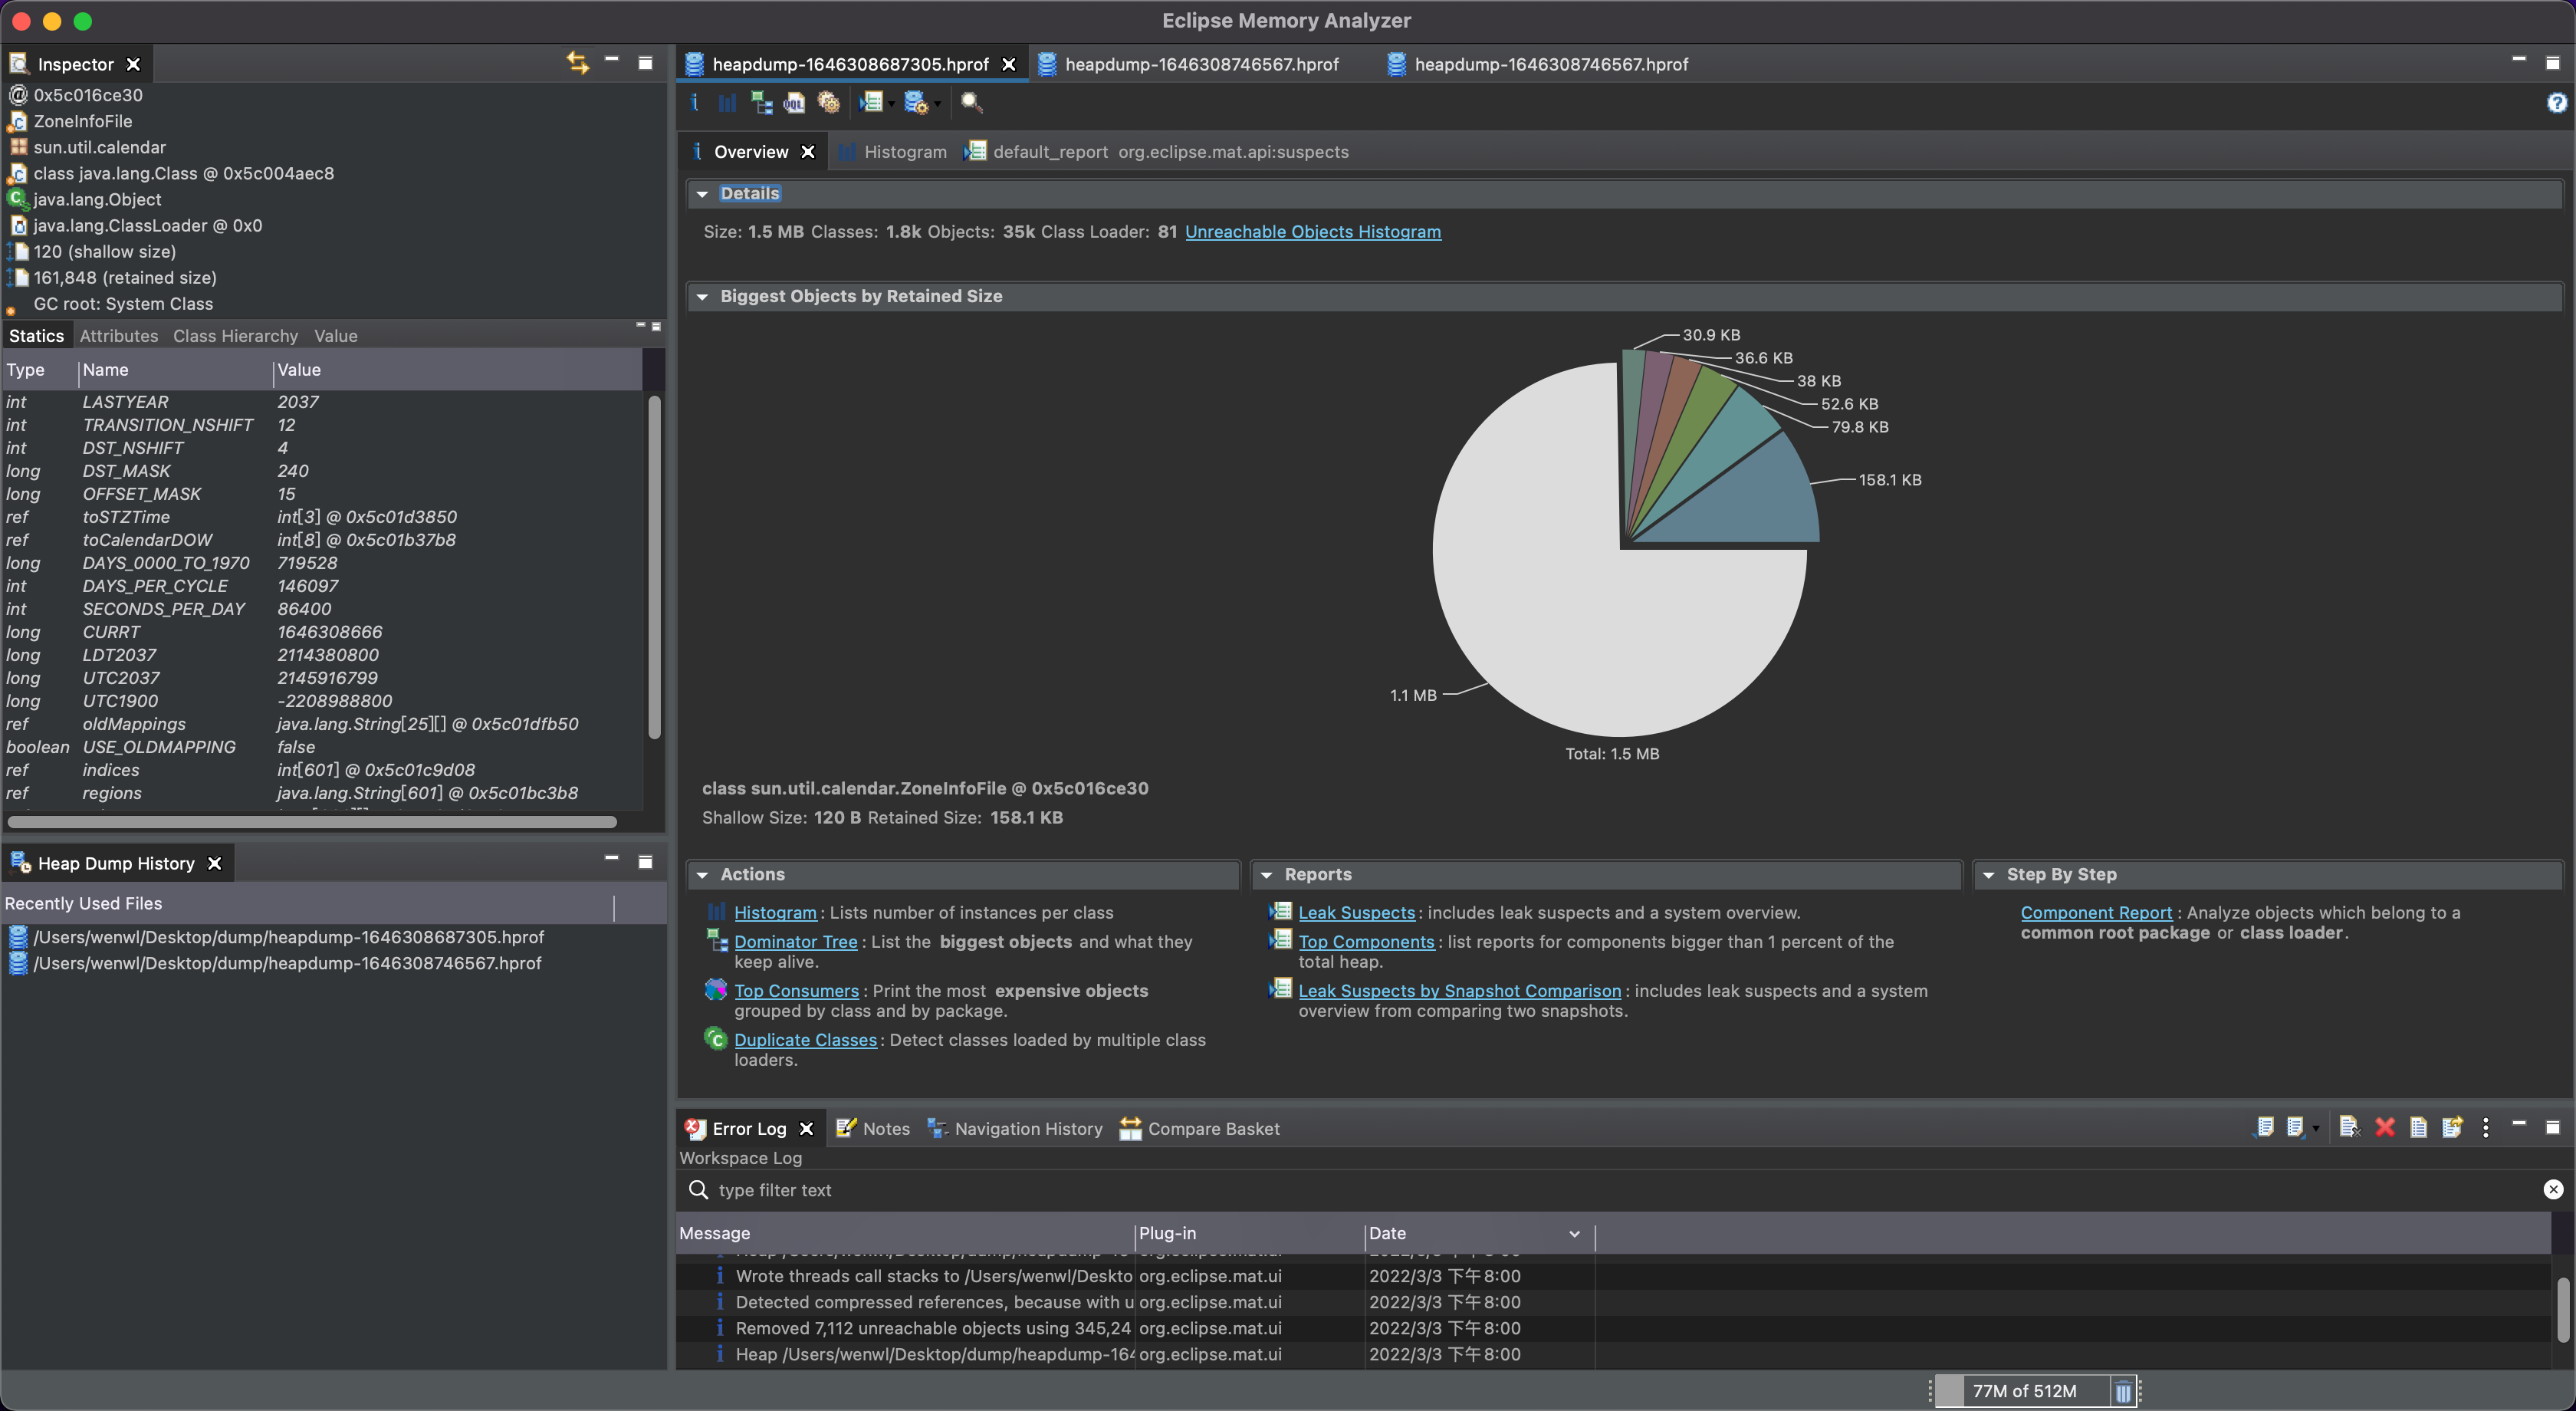This screenshot has width=2576, height=1411.
Task: Open the Dominator Tree link
Action: 796,941
